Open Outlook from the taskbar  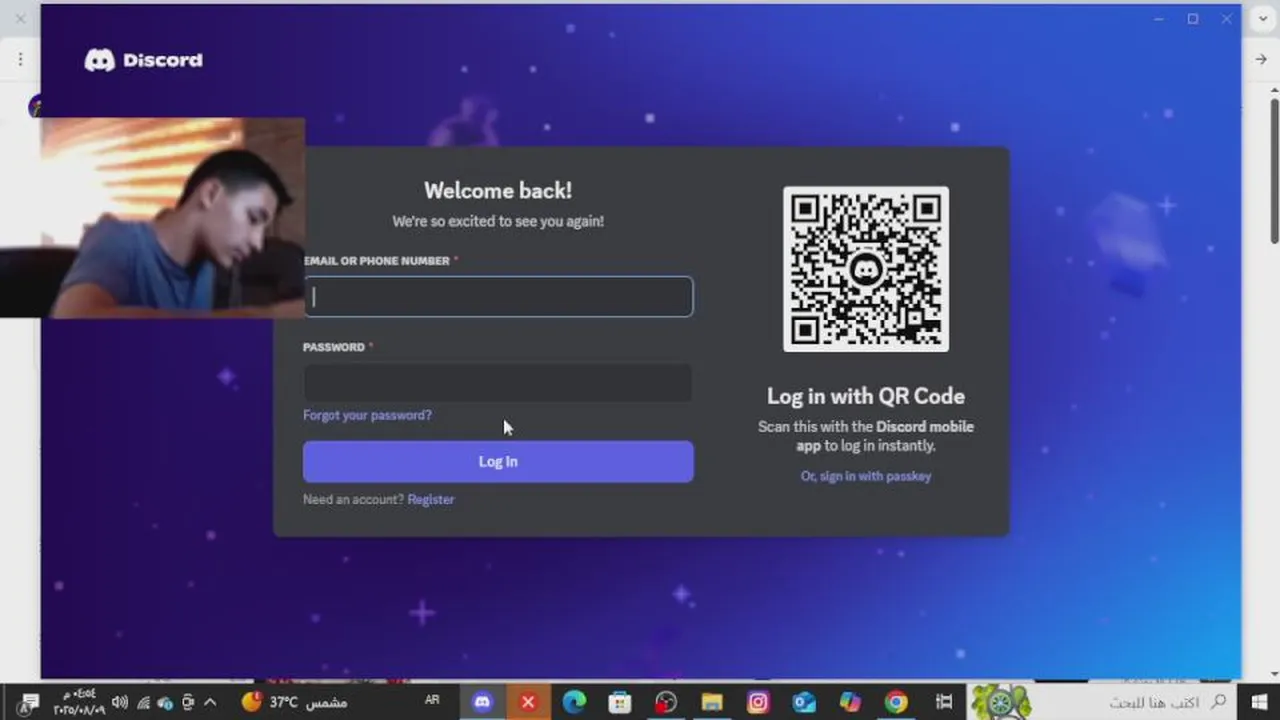pos(804,702)
